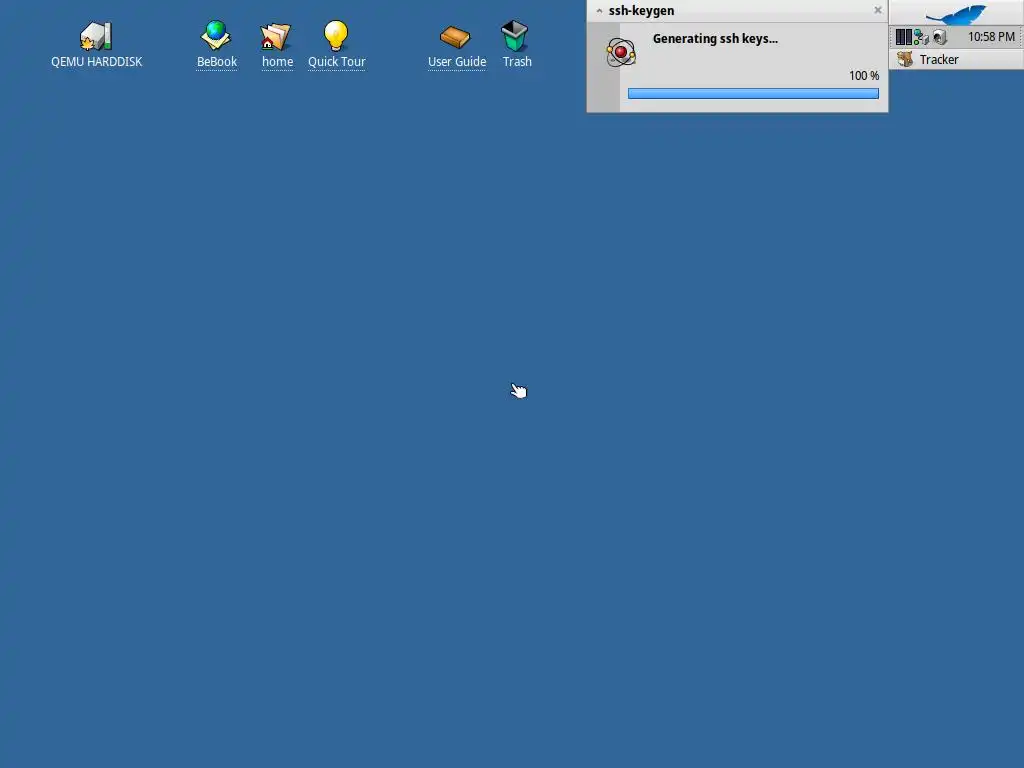
Task: Open the QEMU HARDDISK volume icon
Action: (96, 36)
